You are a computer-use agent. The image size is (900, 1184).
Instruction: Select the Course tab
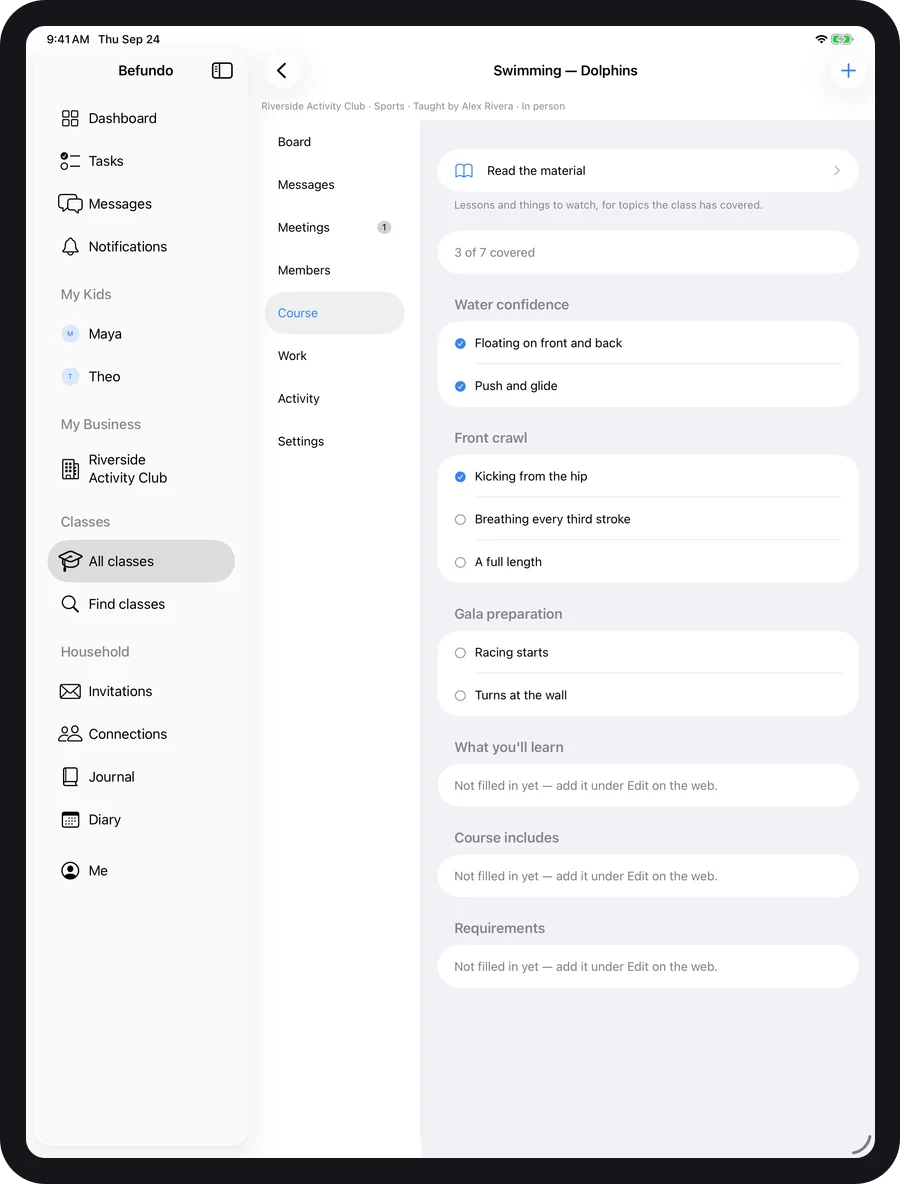click(334, 313)
